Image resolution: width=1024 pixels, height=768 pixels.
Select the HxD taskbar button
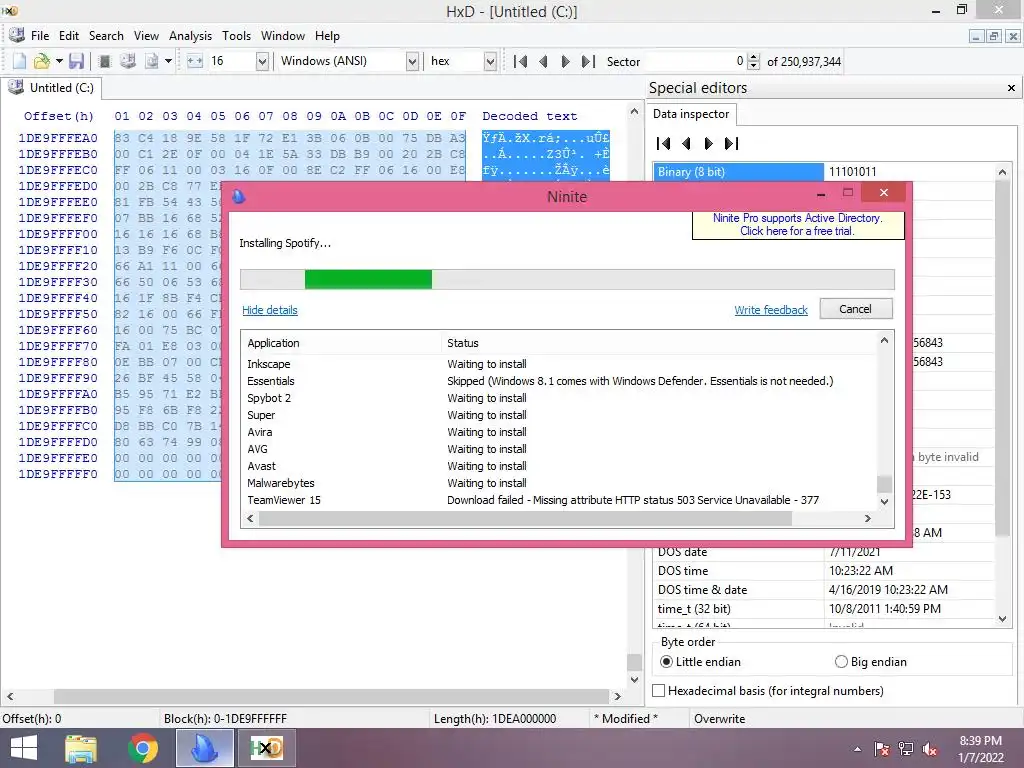point(266,748)
